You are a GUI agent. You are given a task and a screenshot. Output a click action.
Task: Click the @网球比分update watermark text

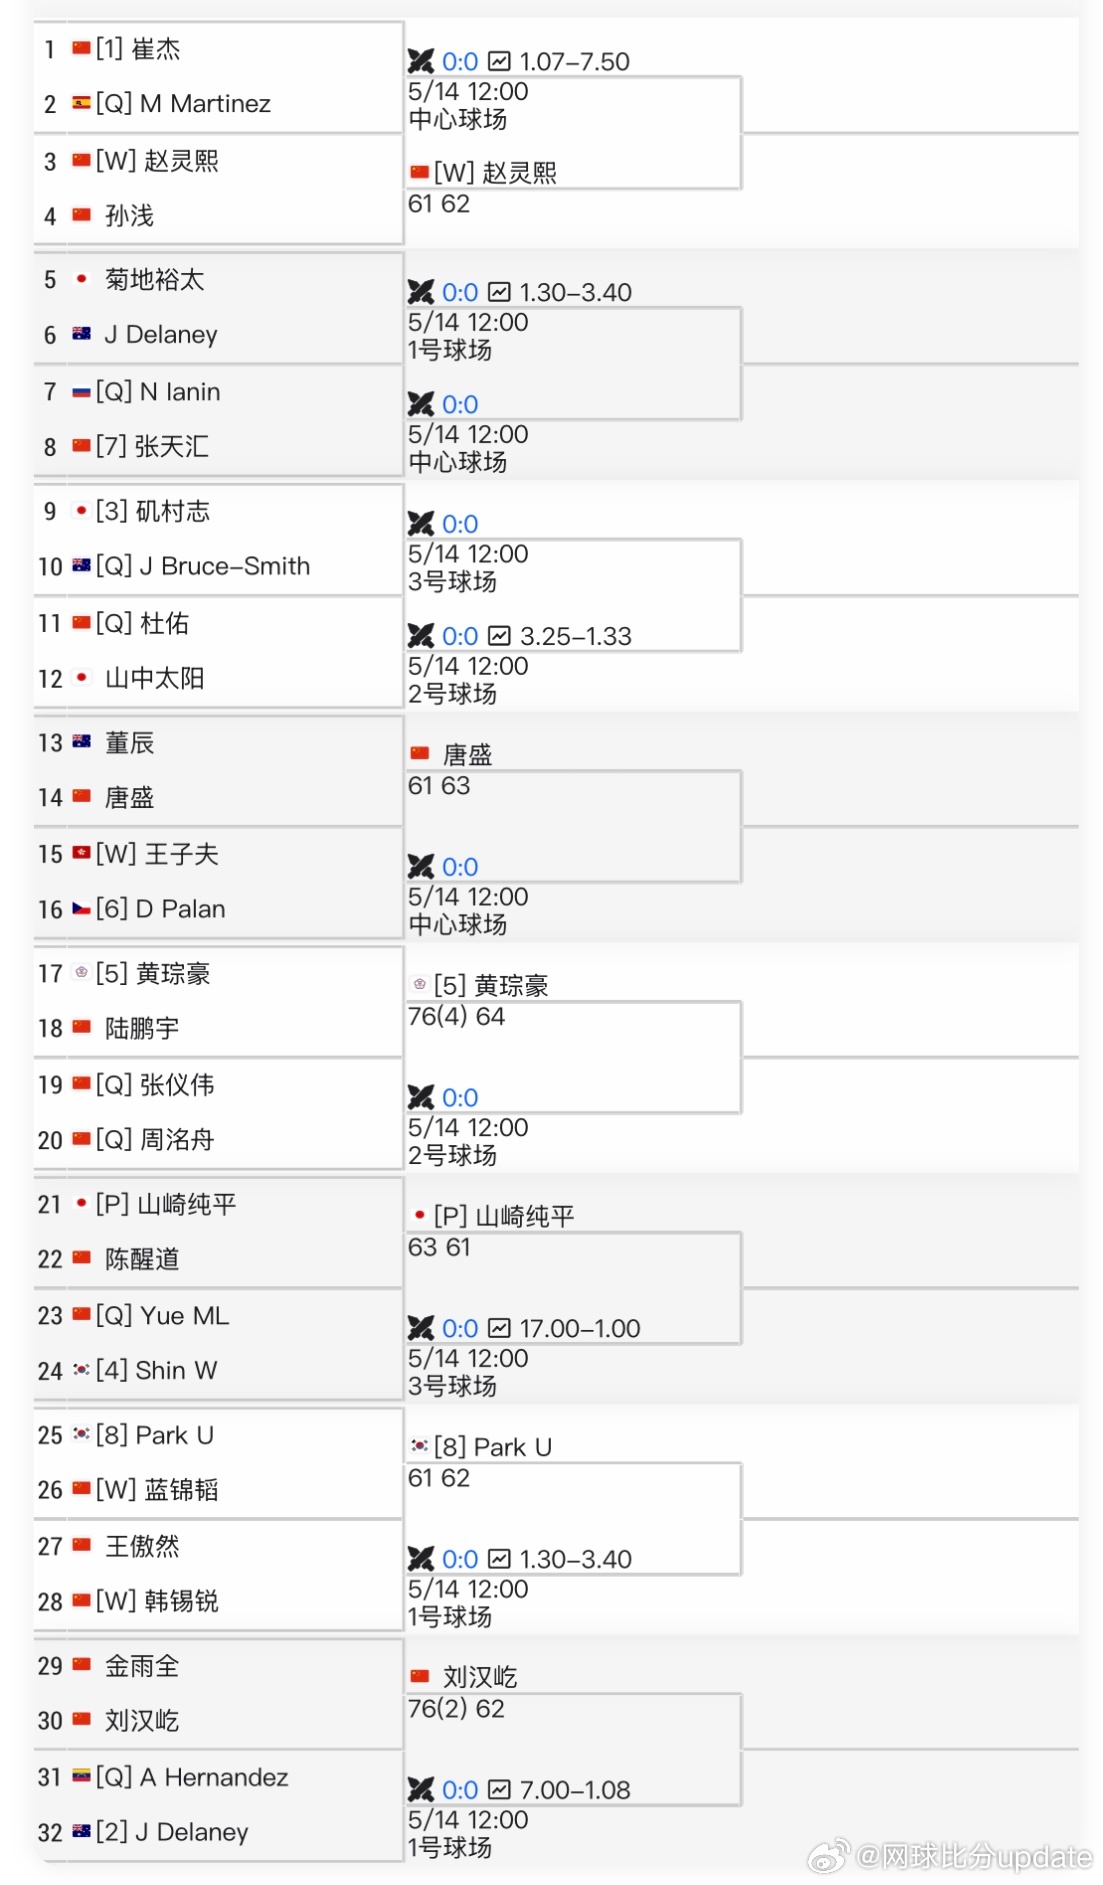coord(974,1857)
